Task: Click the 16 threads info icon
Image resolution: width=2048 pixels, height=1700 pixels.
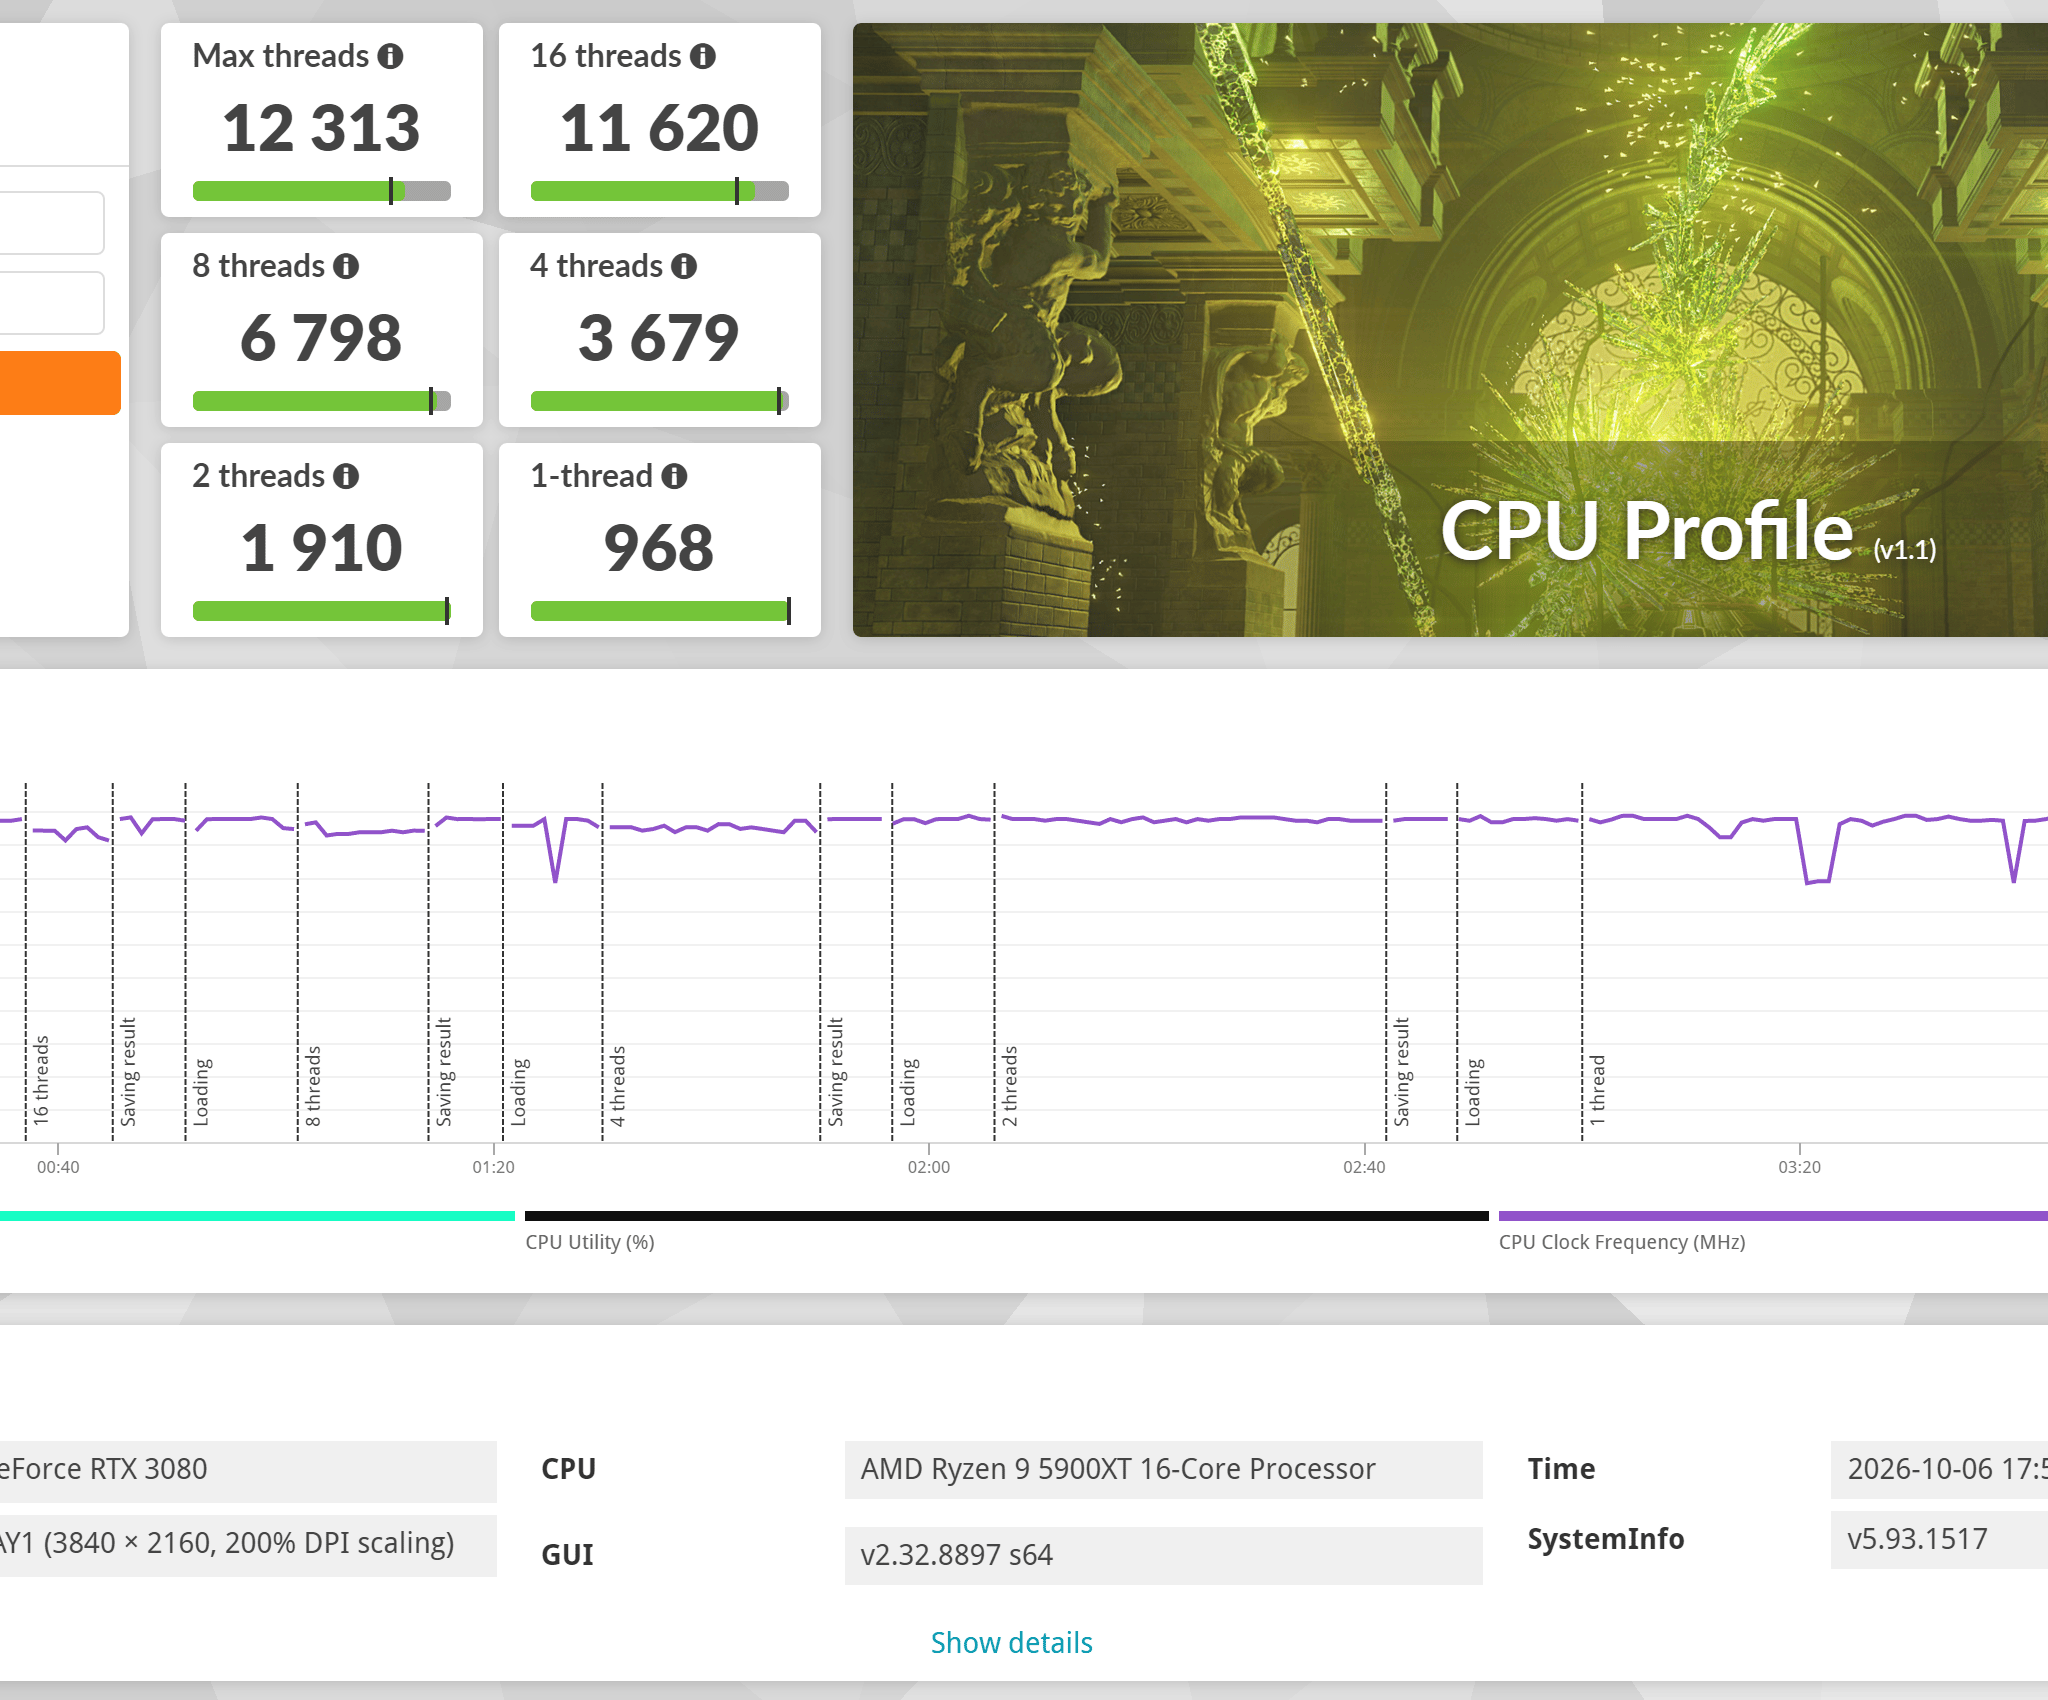Action: coord(703,57)
